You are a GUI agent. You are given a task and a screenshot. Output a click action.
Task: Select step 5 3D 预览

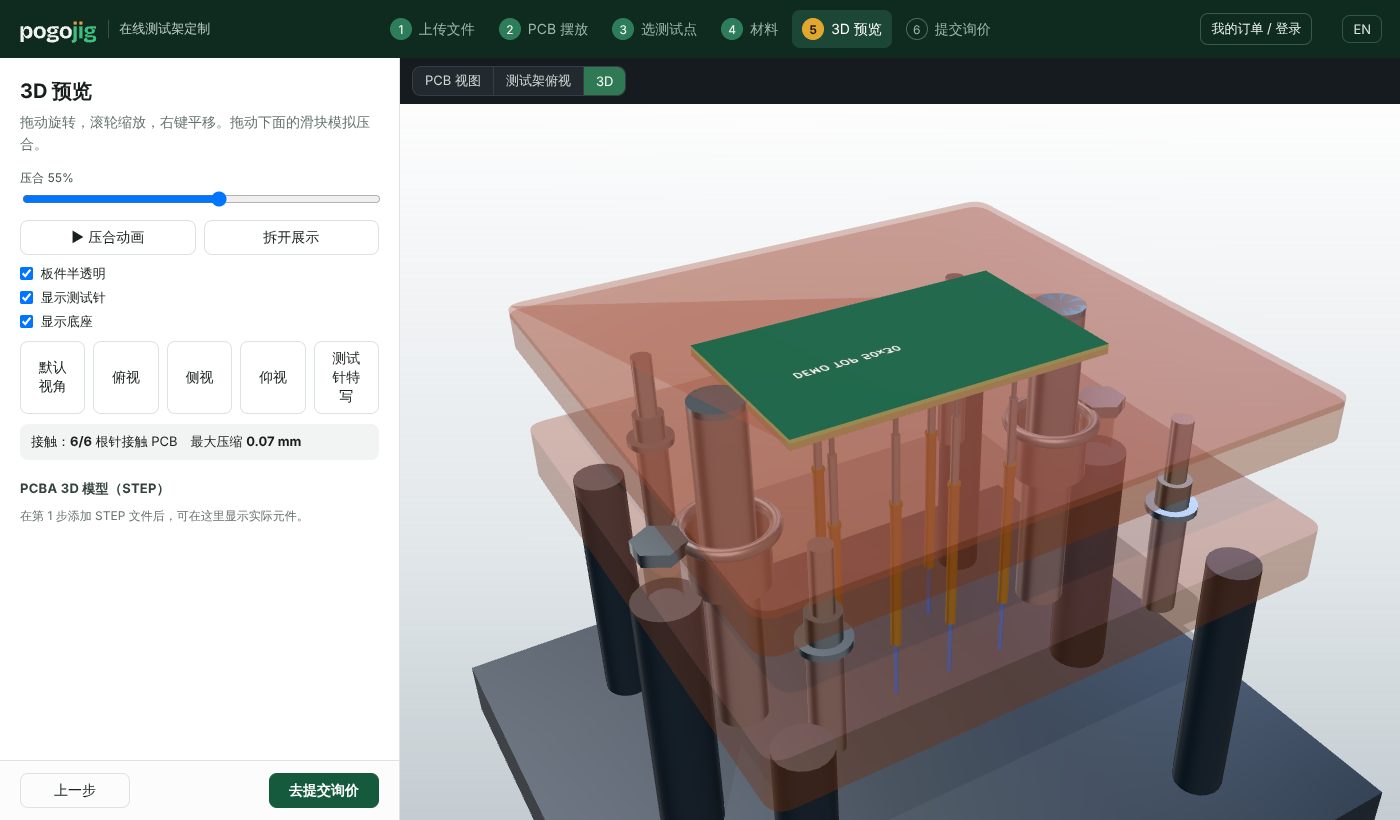pyautogui.click(x=842, y=29)
